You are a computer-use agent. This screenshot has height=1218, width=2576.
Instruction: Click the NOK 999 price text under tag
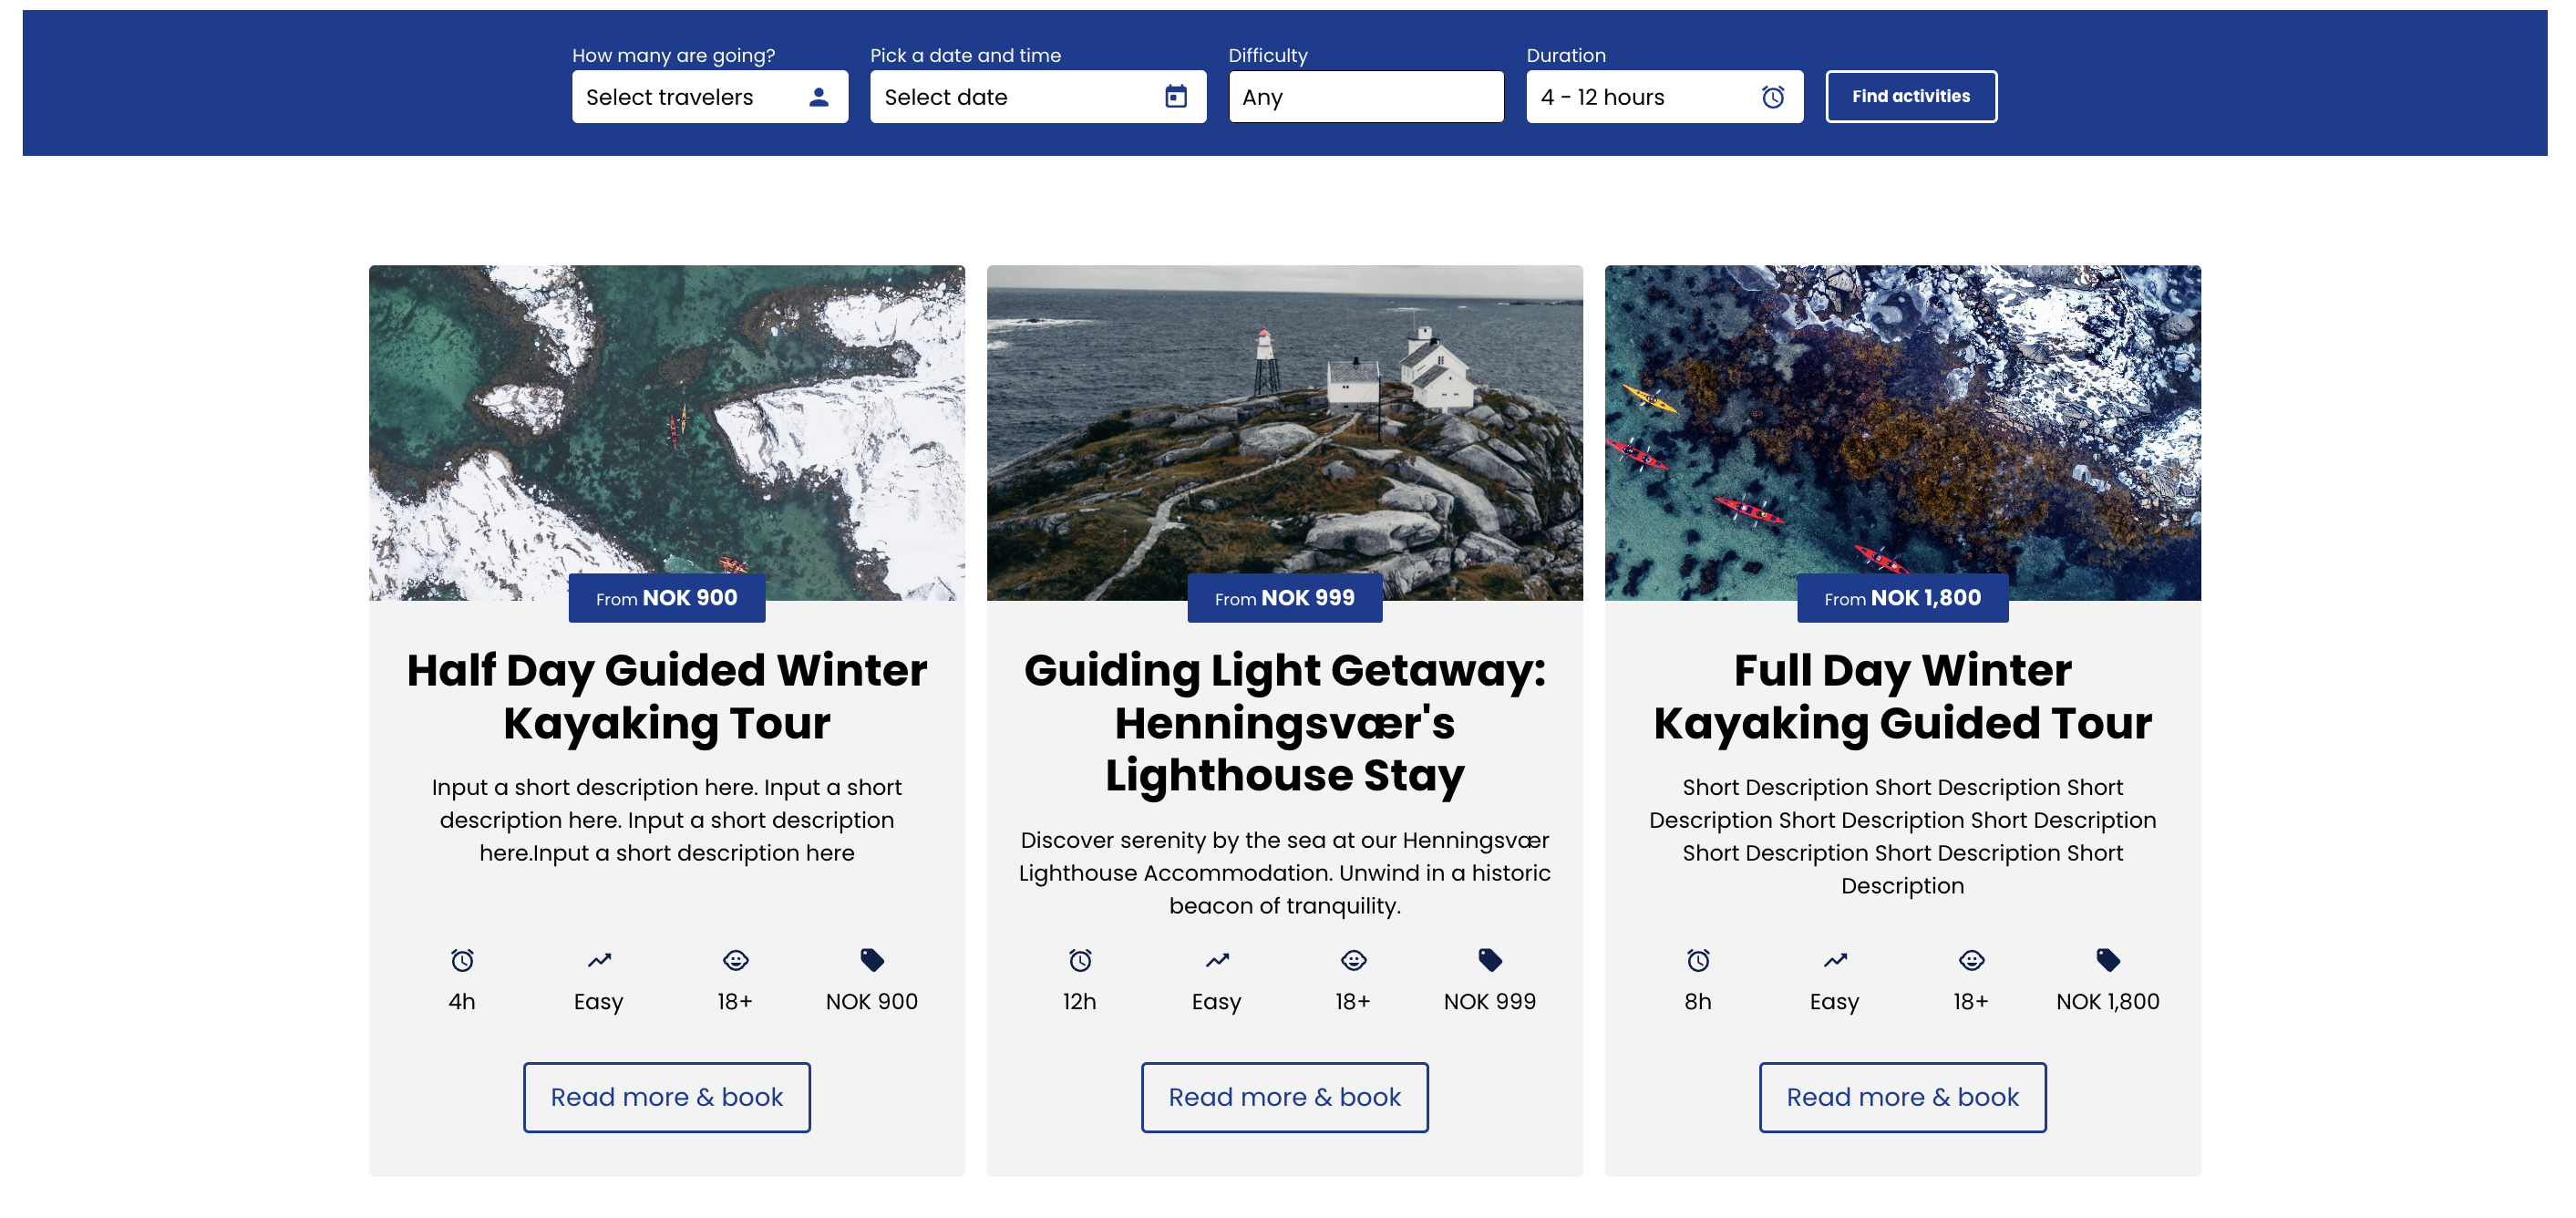click(x=1490, y=1001)
